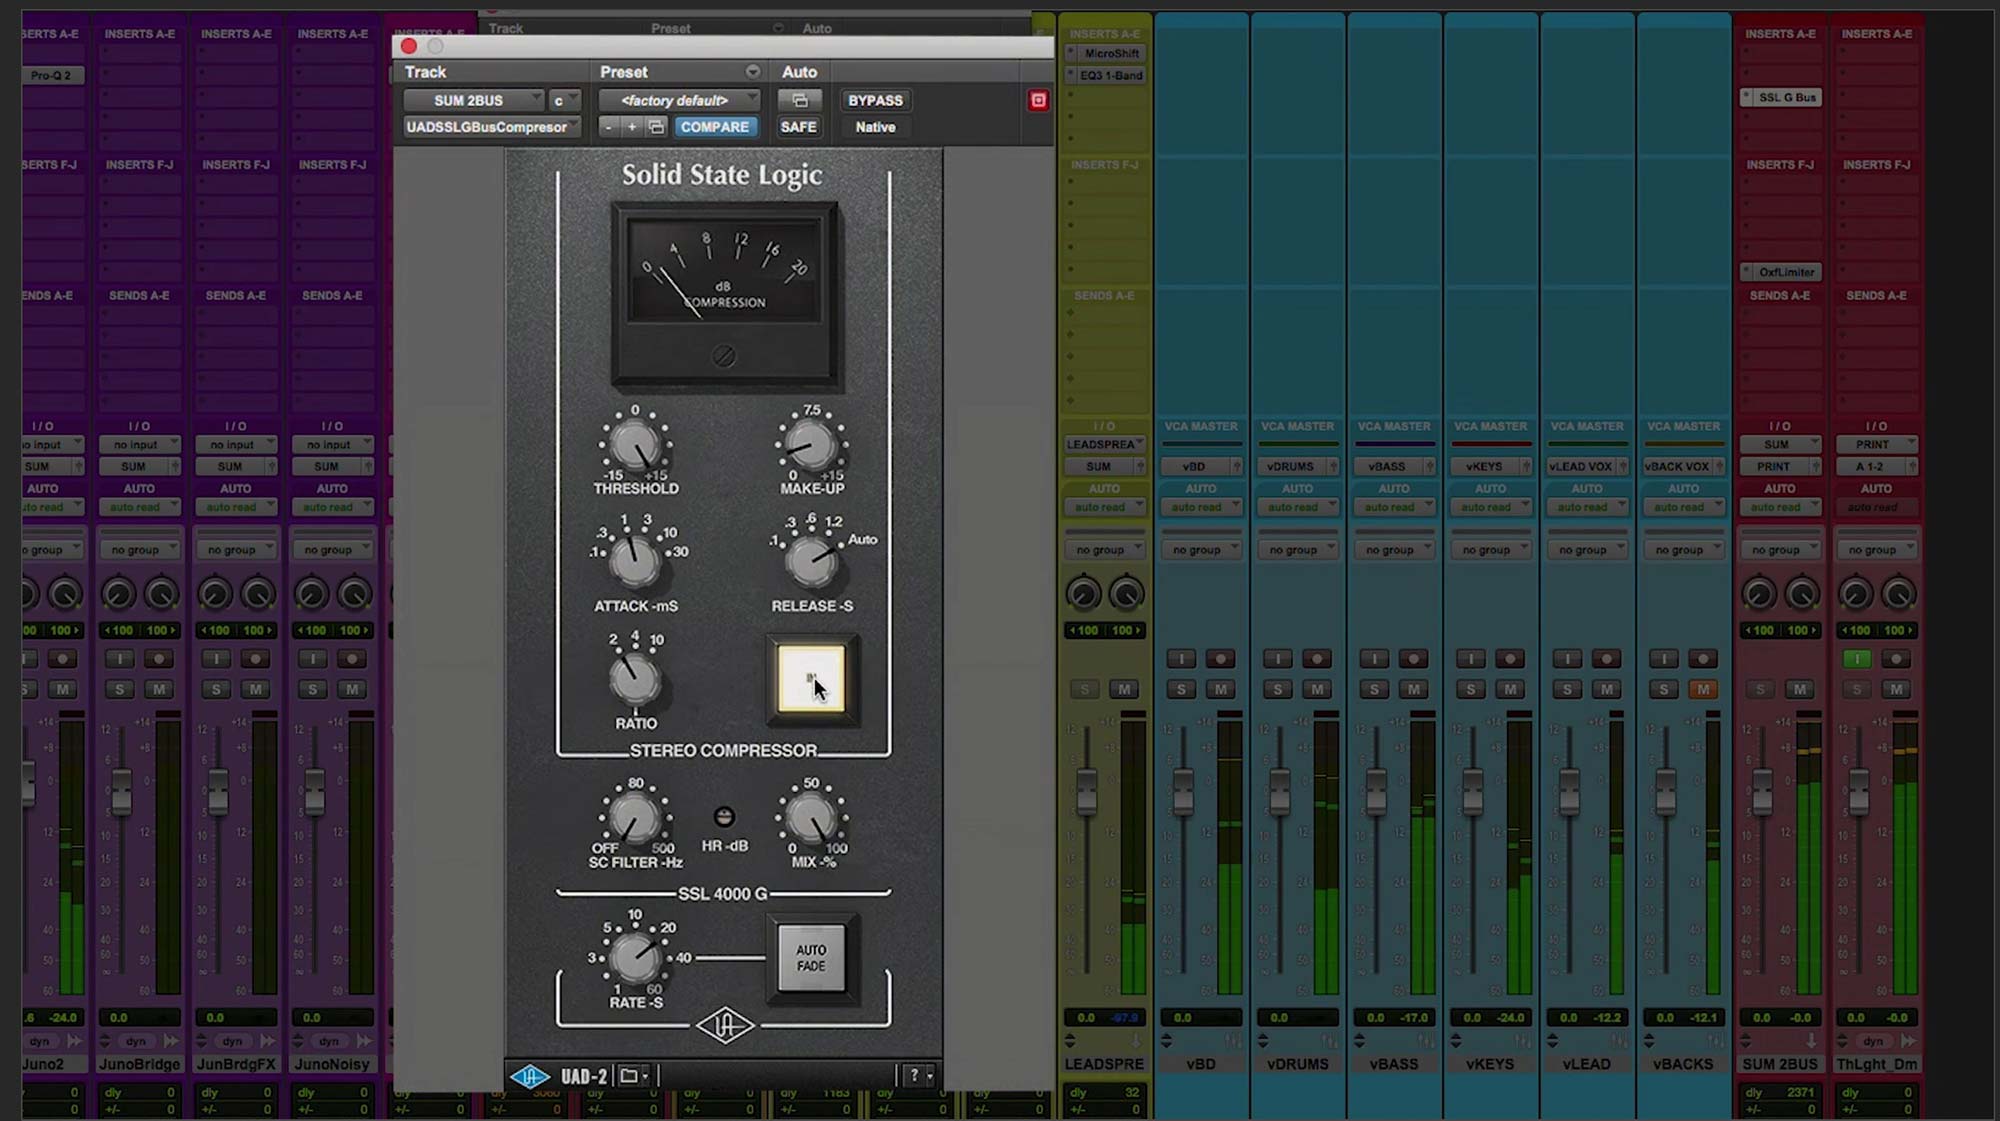Click the JunoBridge dyn button
The height and width of the screenshot is (1121, 2000).
(136, 1041)
